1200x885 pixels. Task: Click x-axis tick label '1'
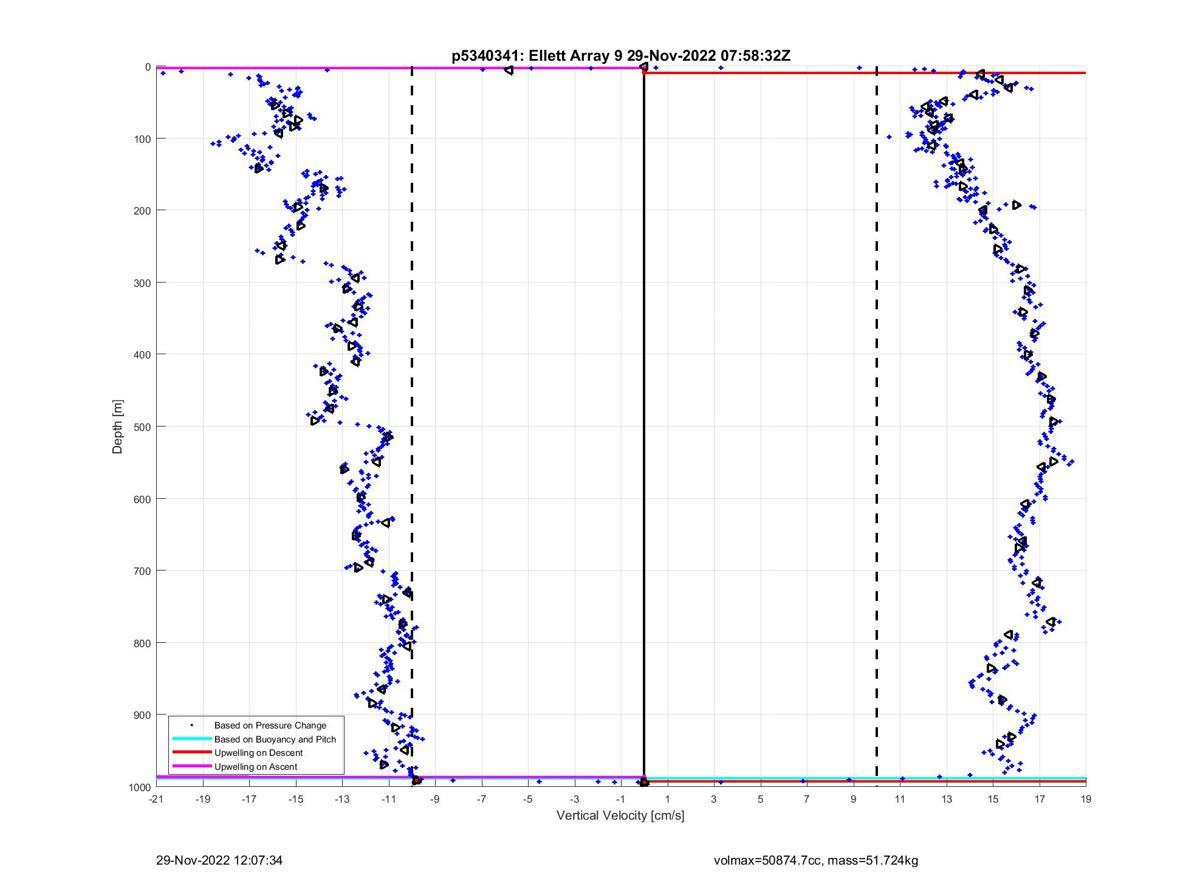668,800
